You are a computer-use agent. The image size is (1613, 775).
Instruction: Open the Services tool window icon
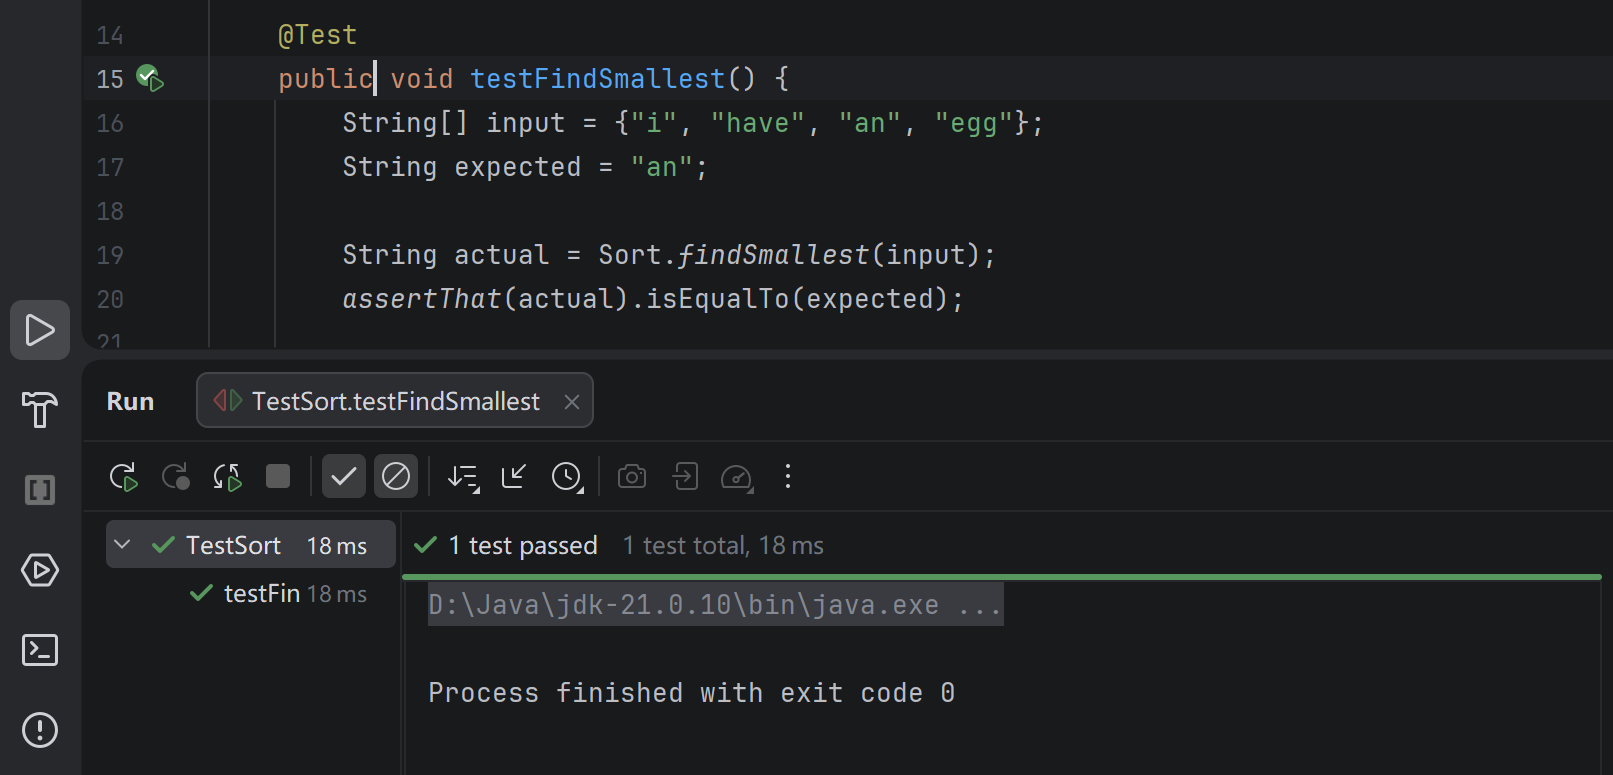40,570
